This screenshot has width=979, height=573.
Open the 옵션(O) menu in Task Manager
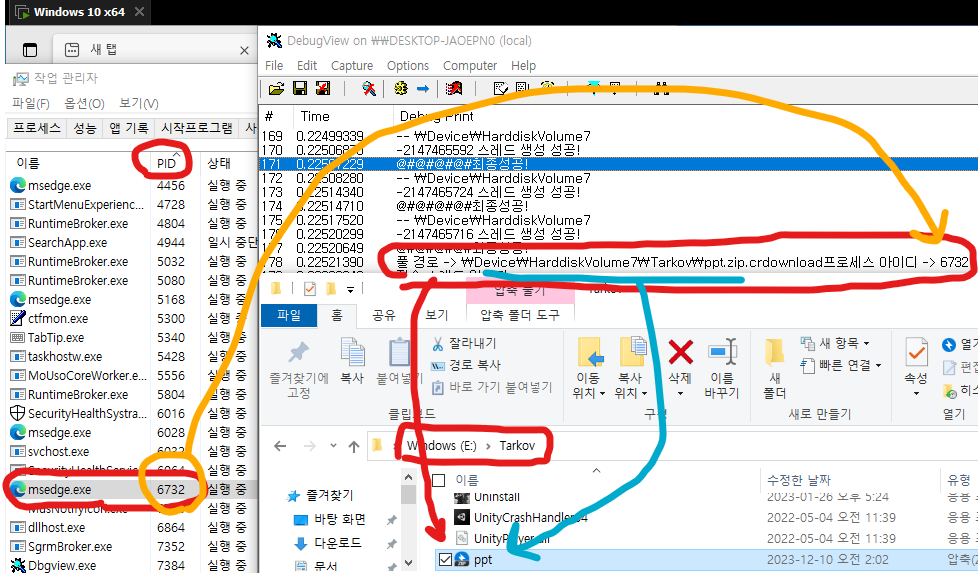(x=84, y=103)
